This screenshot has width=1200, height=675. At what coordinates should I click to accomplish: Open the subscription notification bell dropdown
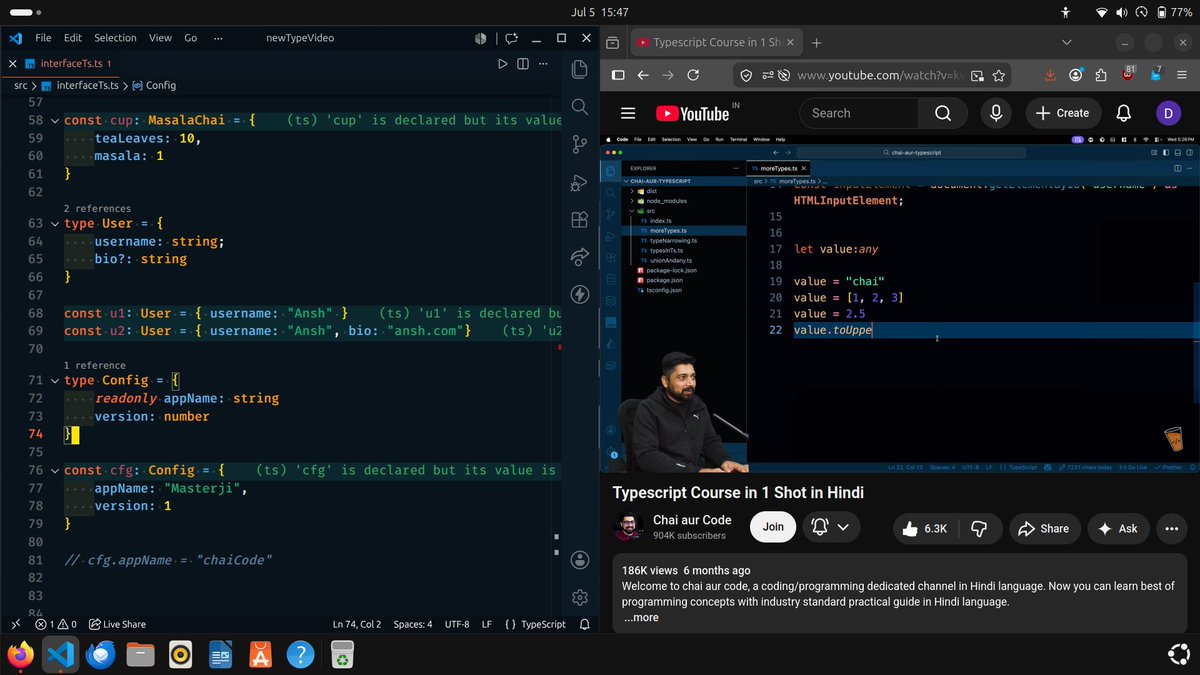[831, 527]
